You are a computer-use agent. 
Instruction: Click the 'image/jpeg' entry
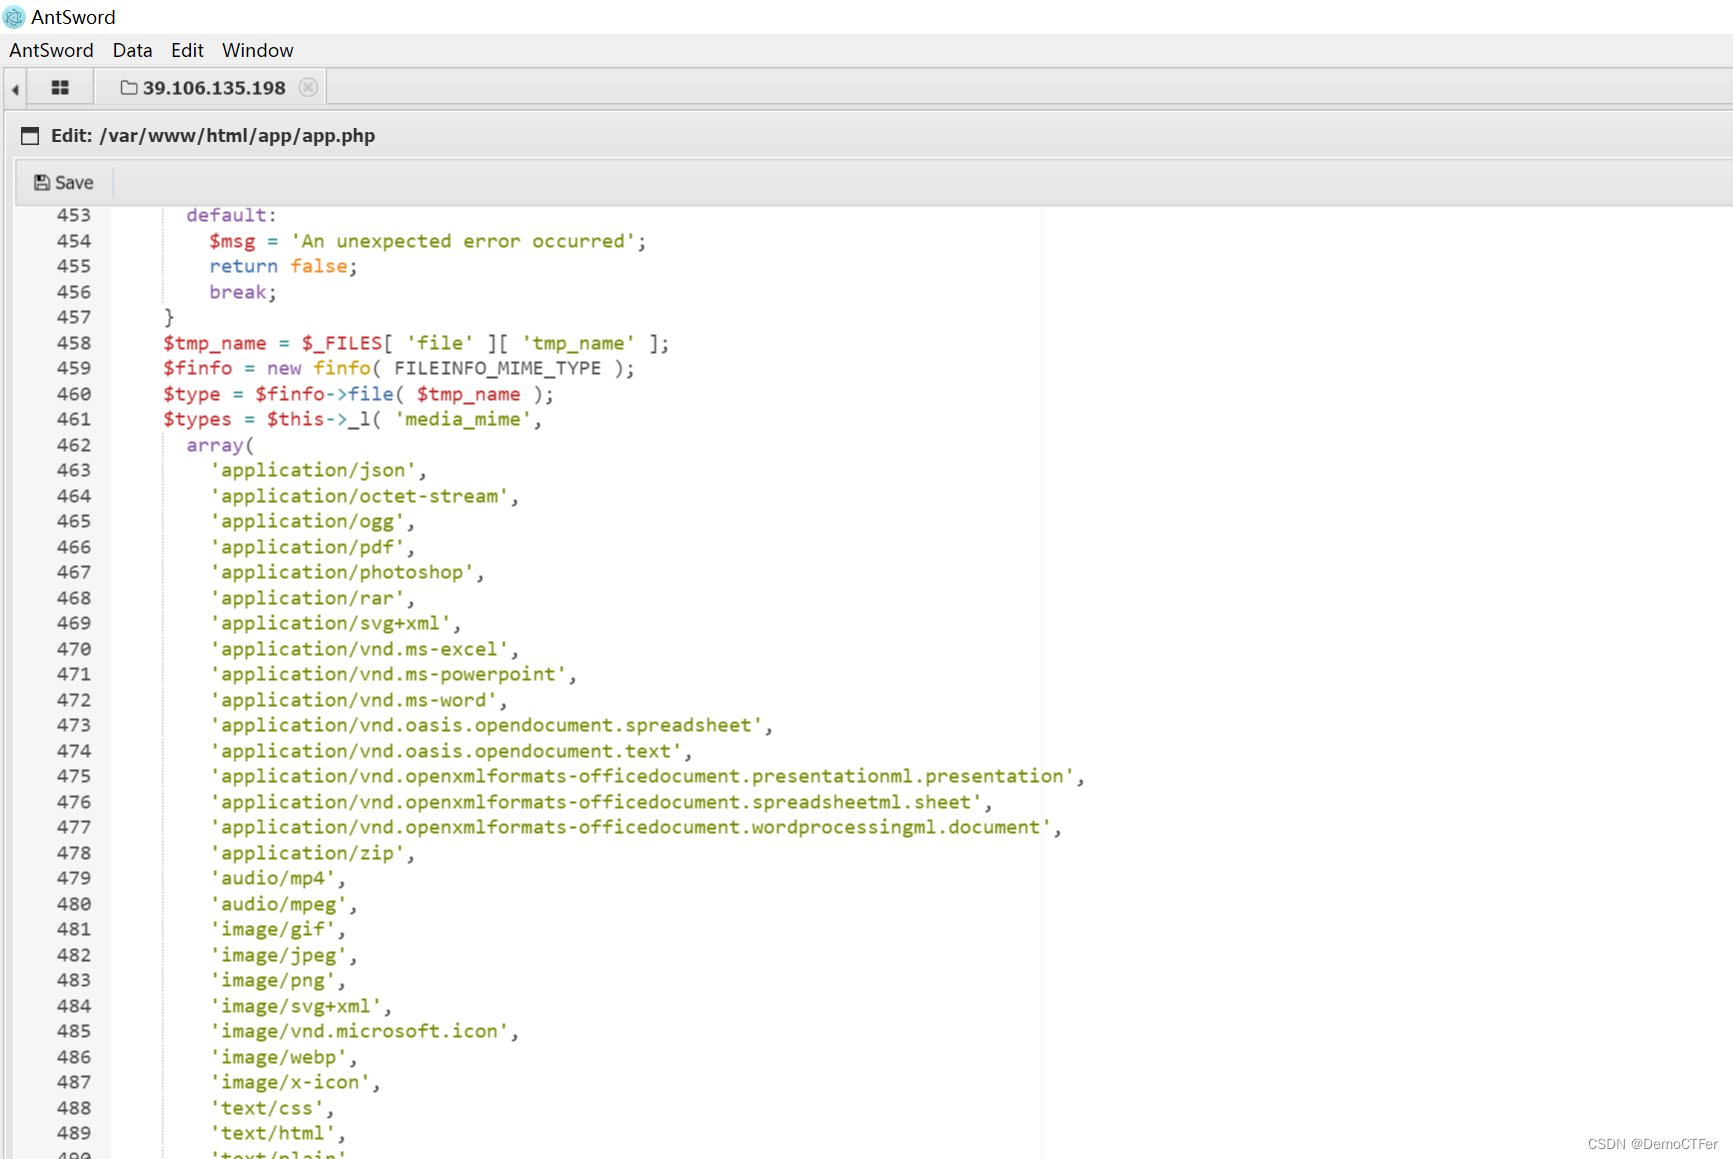pos(278,955)
